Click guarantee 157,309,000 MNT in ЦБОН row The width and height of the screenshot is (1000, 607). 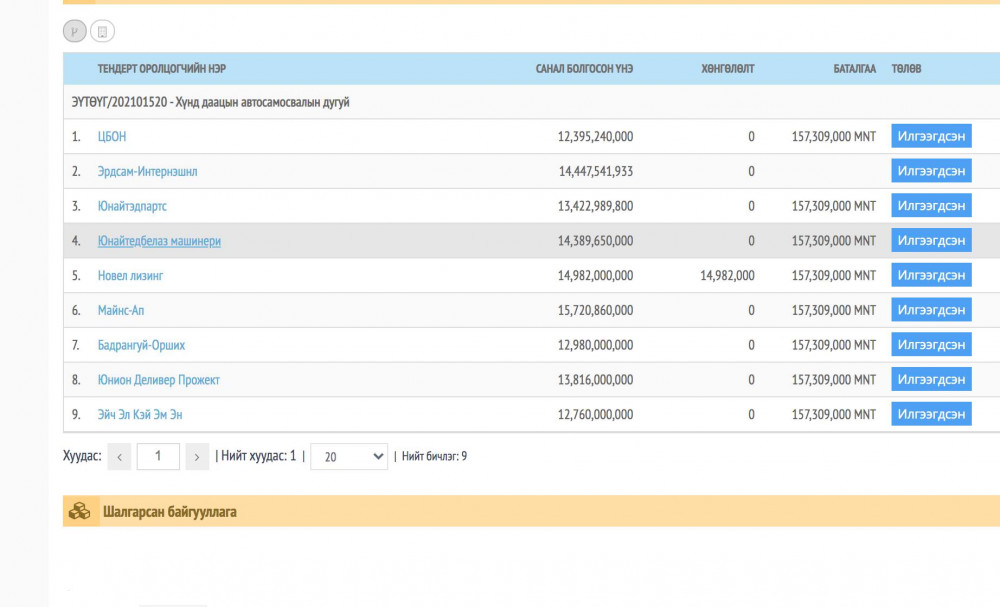coord(834,136)
